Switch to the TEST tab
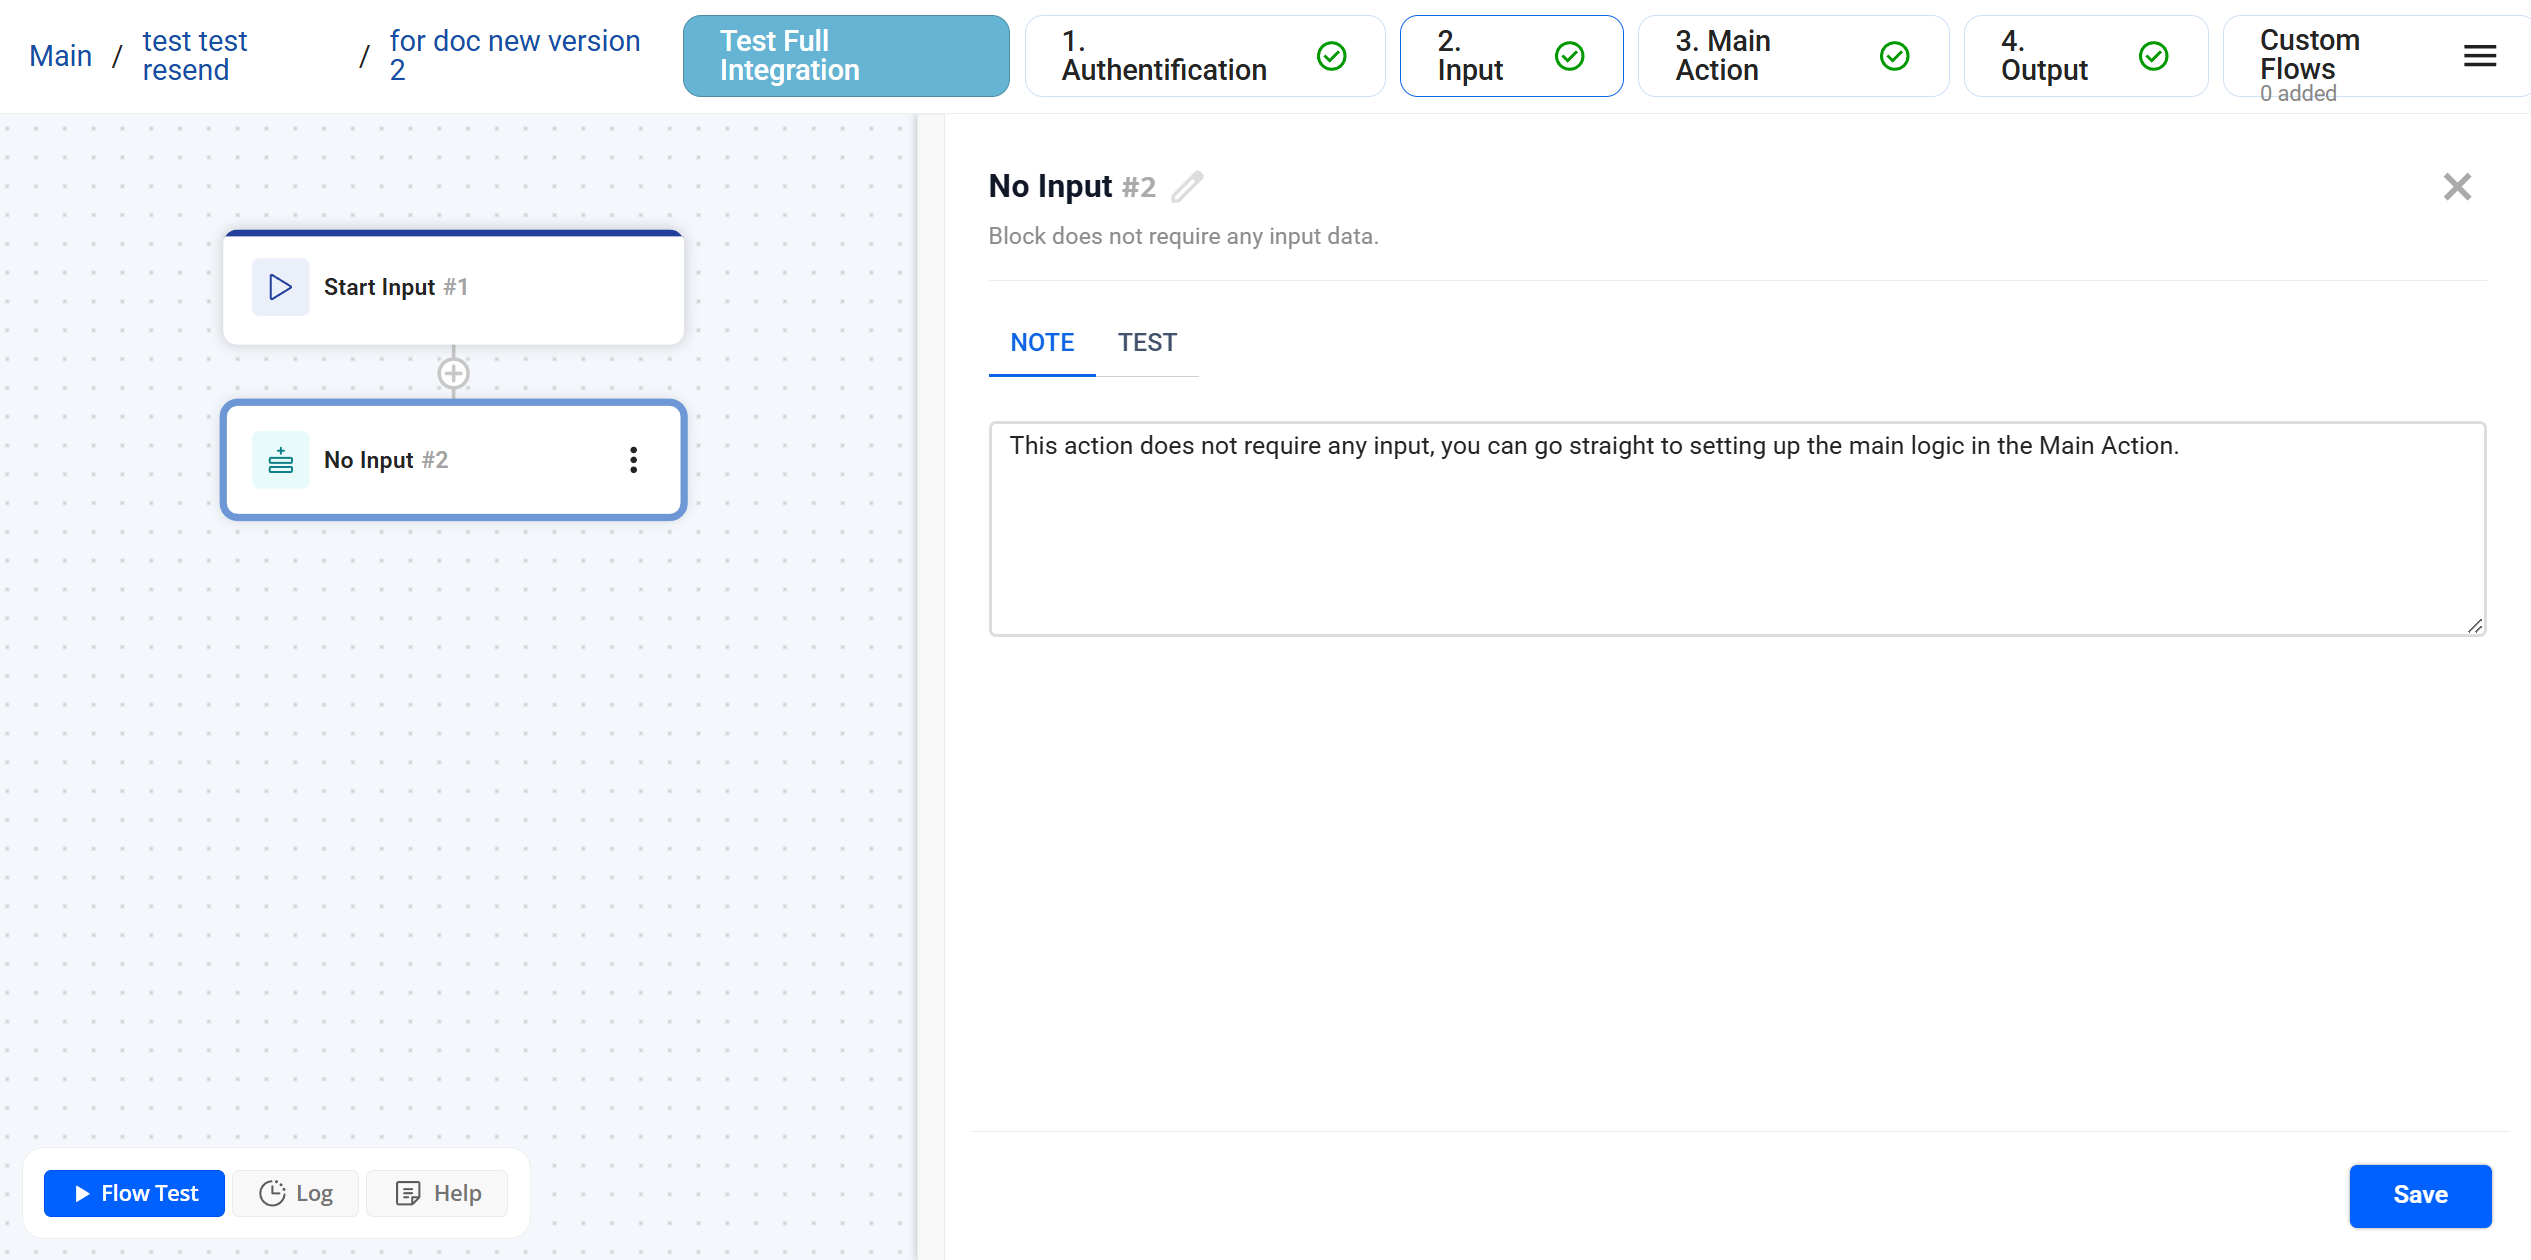This screenshot has height=1260, width=2531. [1147, 343]
